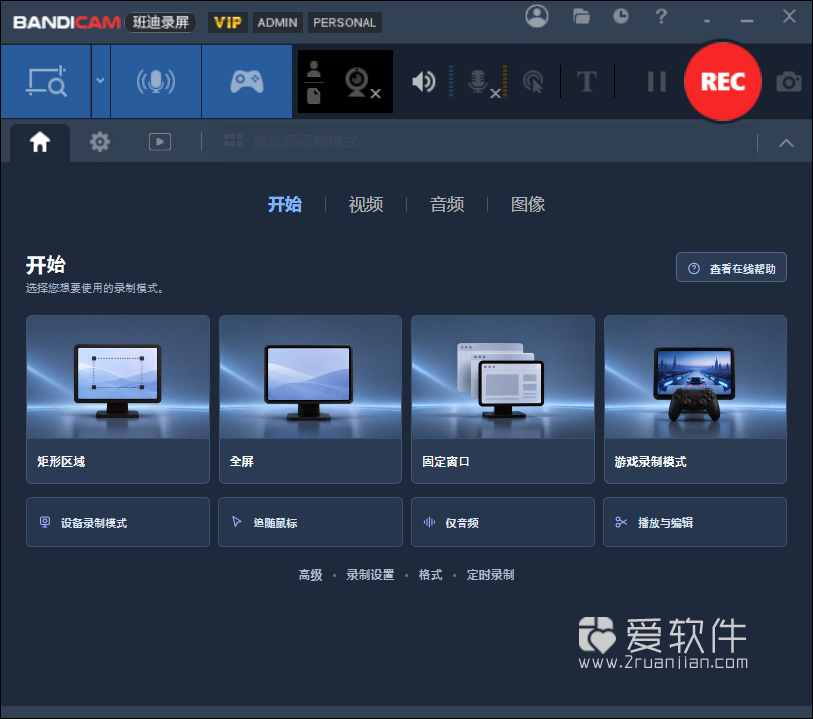The width and height of the screenshot is (813, 719).
Task: Open scheduled recording clock icon
Action: pos(621,17)
